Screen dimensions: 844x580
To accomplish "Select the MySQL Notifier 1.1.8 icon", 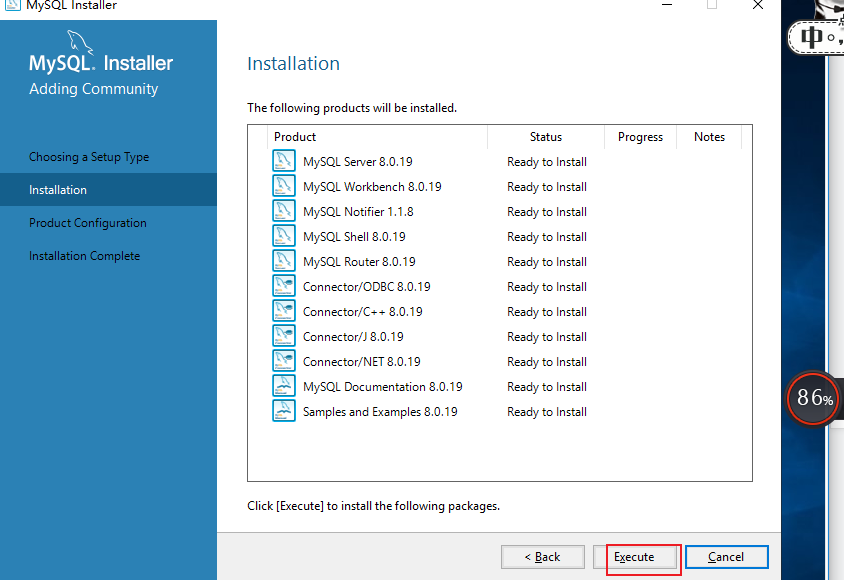I will pos(285,211).
